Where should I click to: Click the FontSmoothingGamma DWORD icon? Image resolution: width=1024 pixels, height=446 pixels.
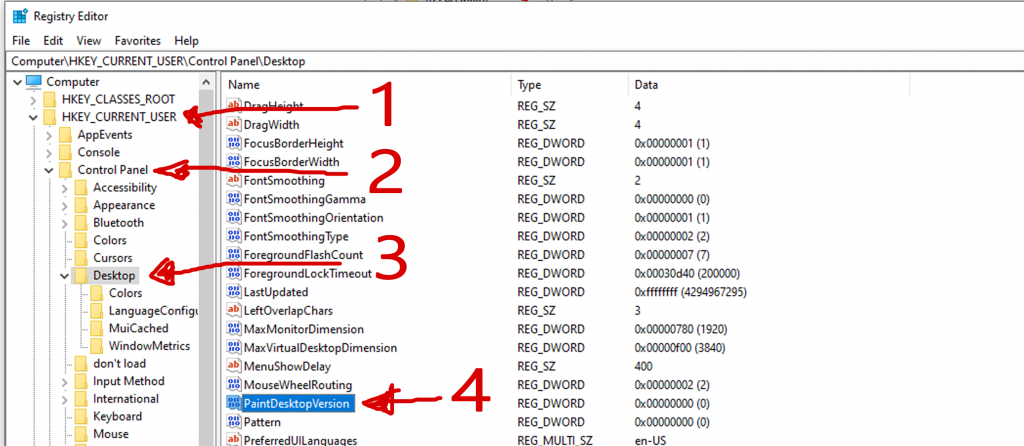(233, 199)
